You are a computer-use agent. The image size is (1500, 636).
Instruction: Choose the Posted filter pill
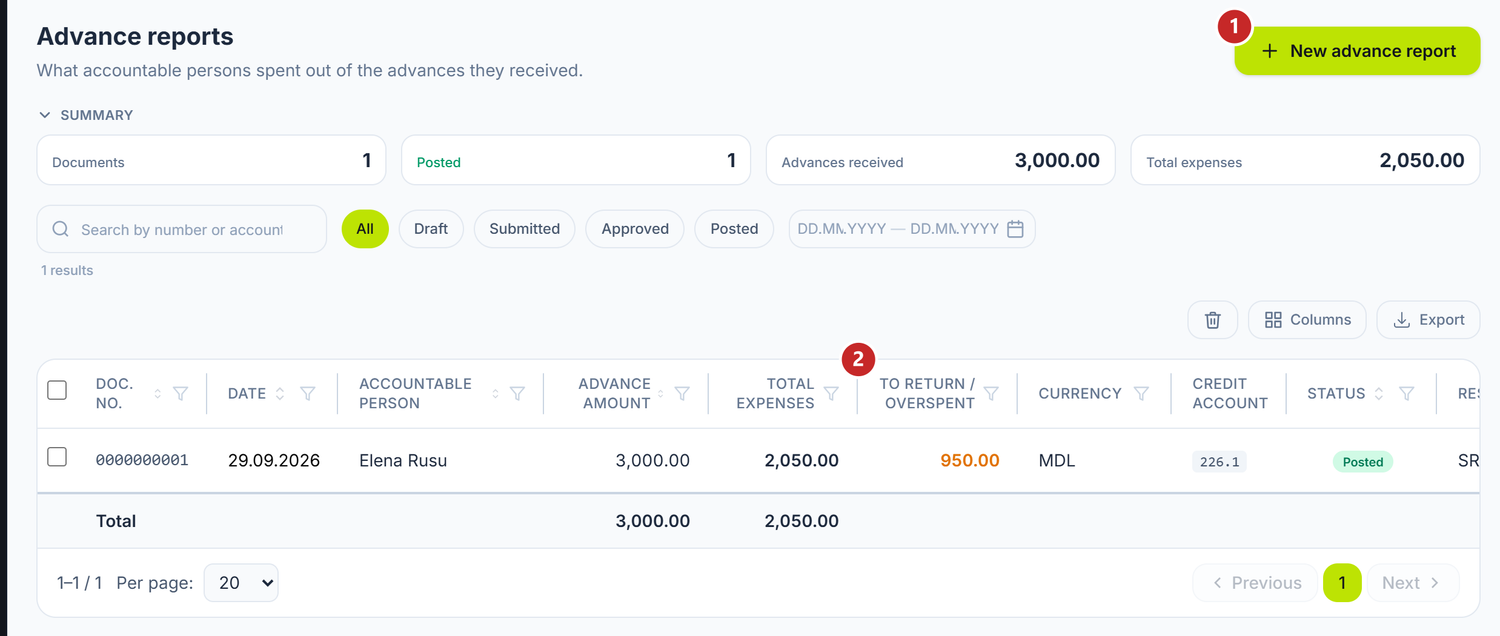tap(735, 229)
